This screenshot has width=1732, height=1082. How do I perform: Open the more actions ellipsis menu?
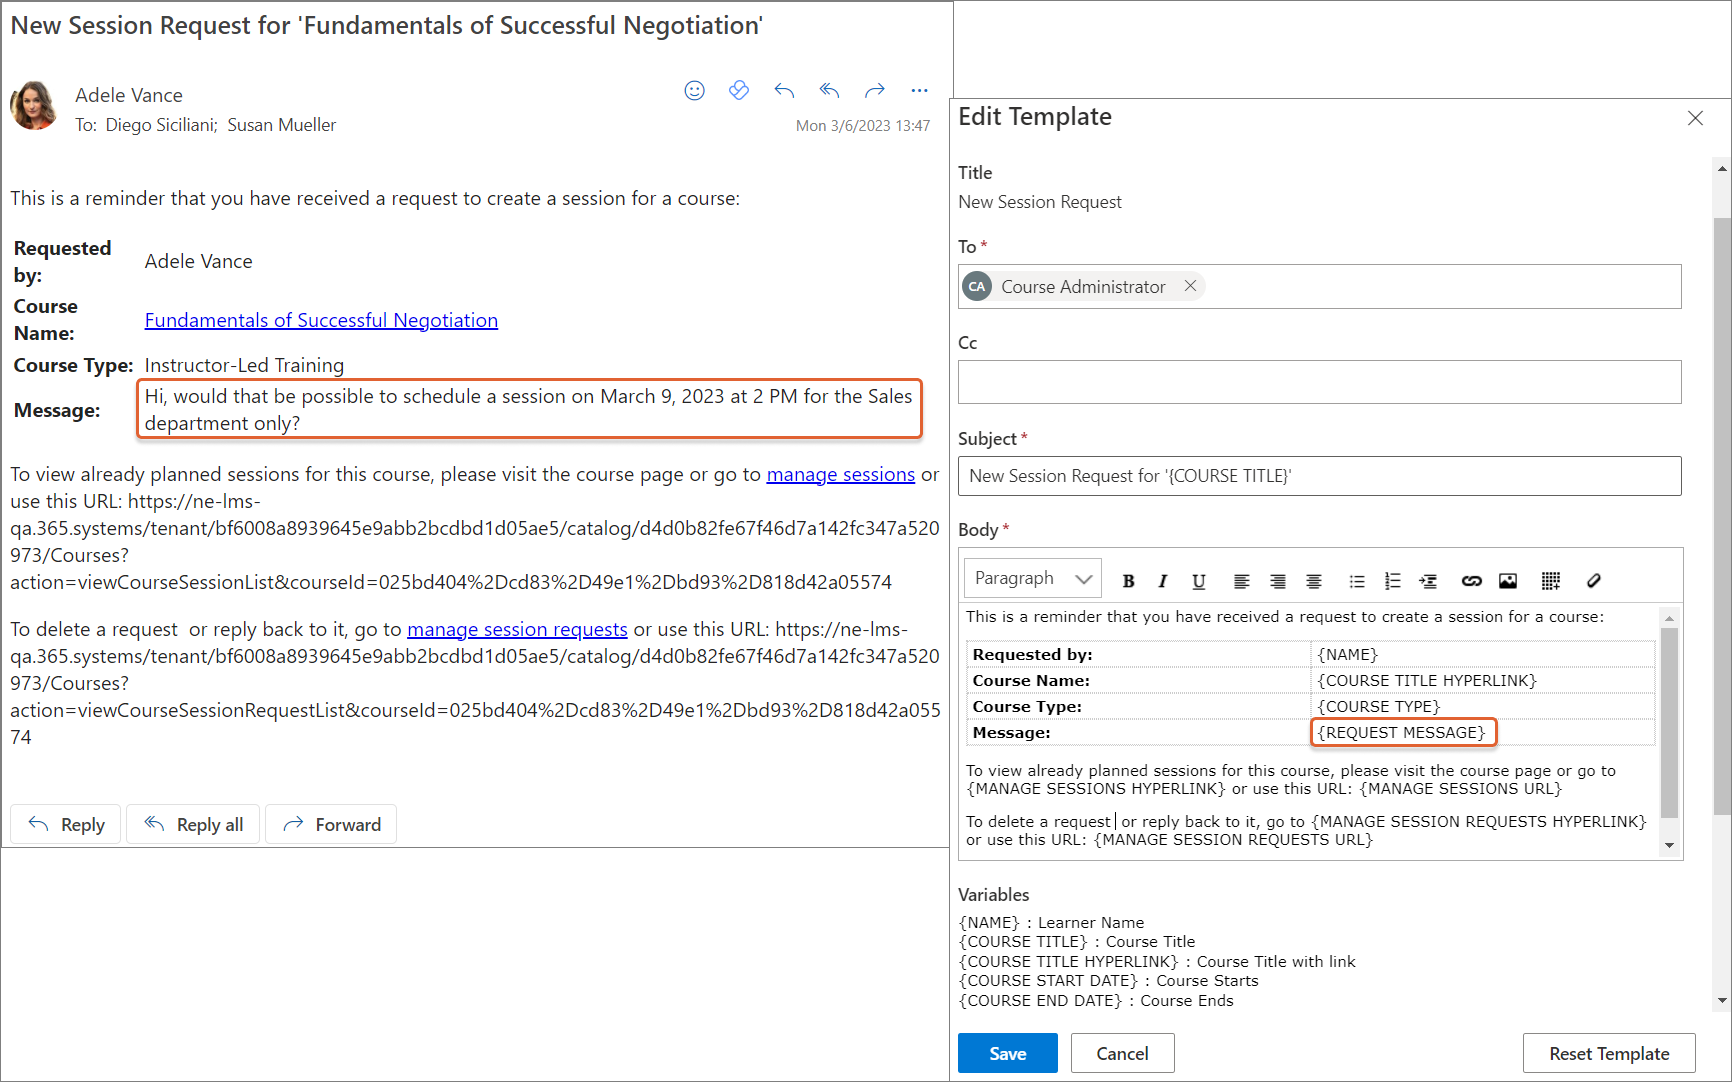(x=919, y=91)
